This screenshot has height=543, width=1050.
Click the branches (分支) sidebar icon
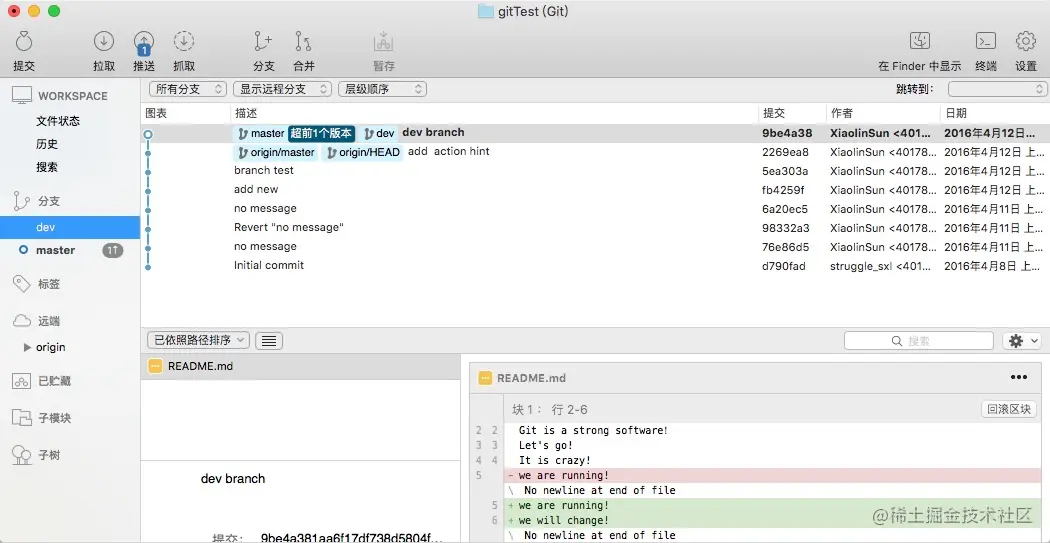coord(22,201)
